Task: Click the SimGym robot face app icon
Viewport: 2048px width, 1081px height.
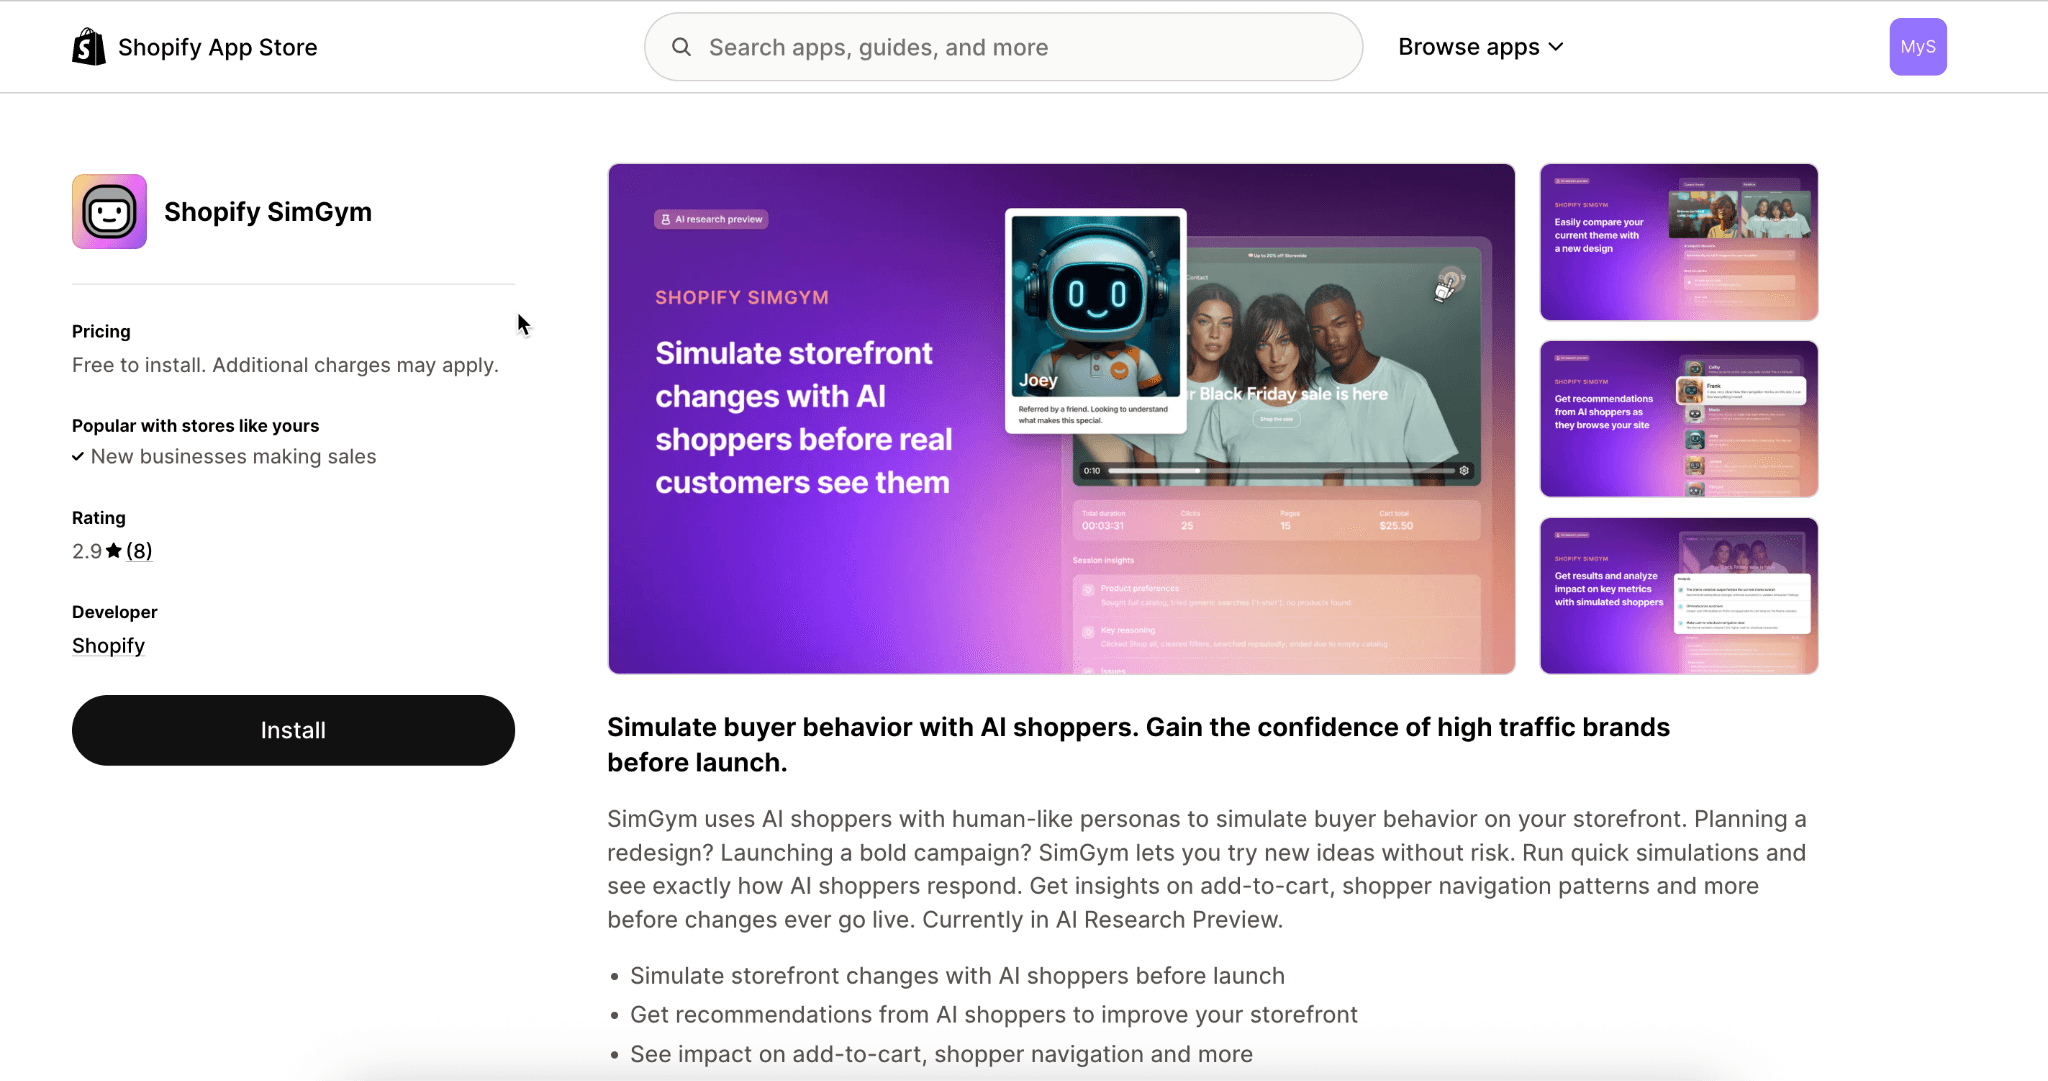Action: tap(109, 212)
